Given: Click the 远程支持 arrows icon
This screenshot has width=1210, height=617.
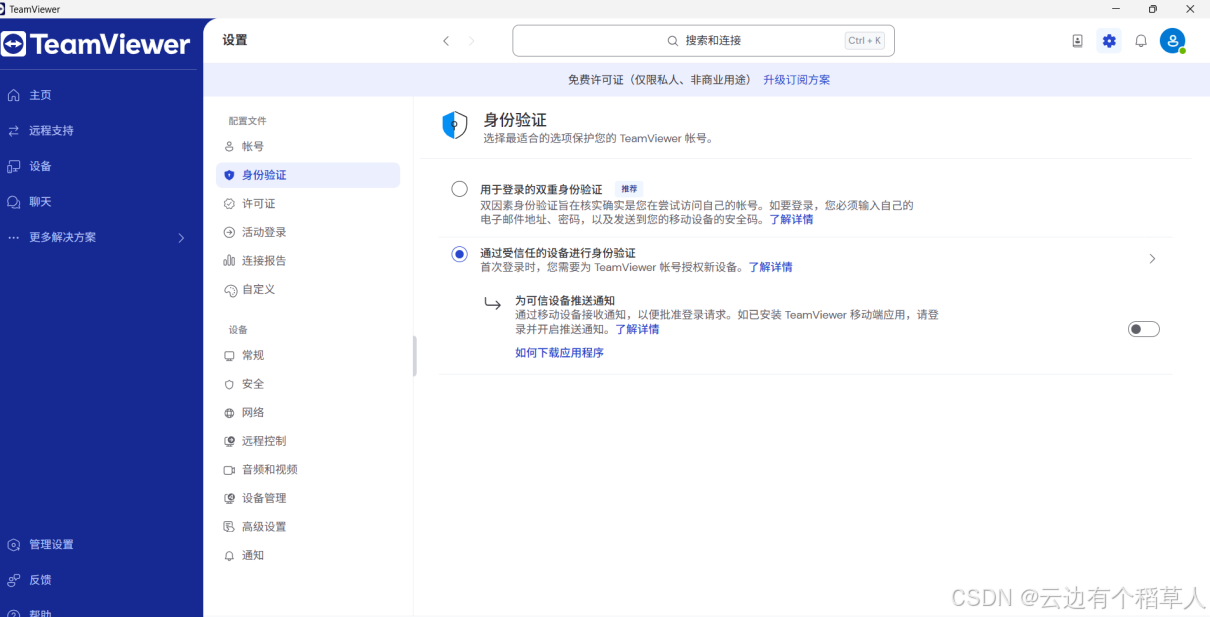Looking at the screenshot, I should [14, 130].
